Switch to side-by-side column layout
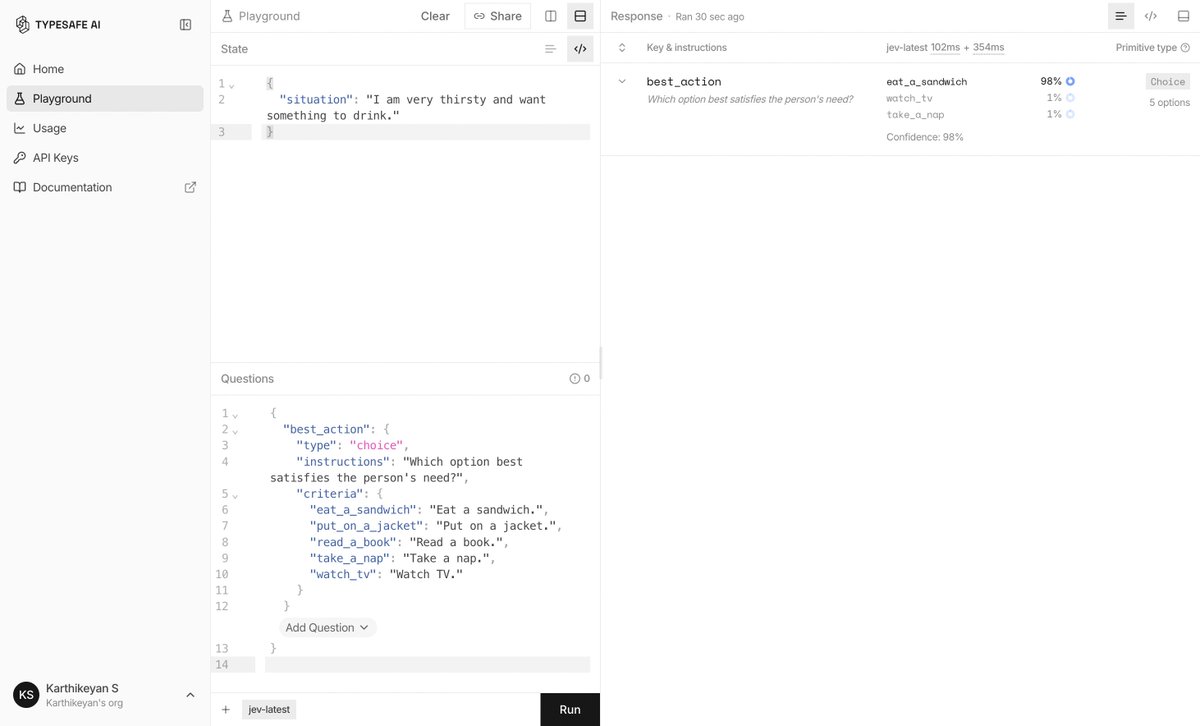The image size is (1200, 726). point(551,16)
